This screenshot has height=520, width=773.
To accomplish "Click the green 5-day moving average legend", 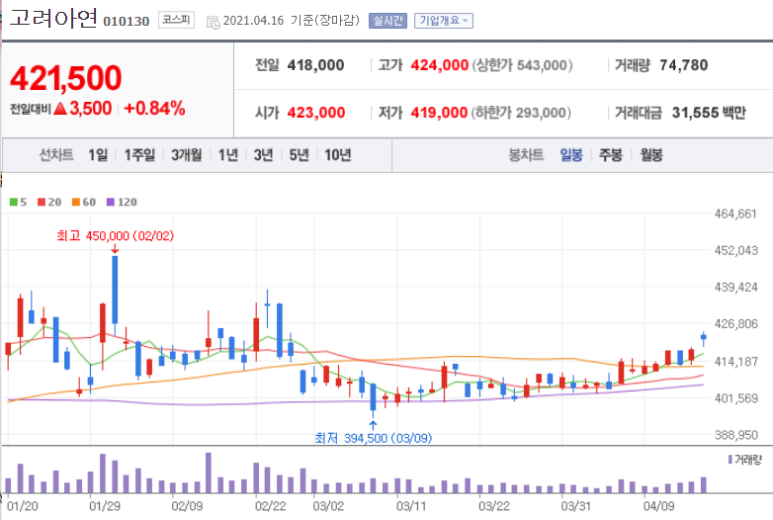I will (18, 202).
